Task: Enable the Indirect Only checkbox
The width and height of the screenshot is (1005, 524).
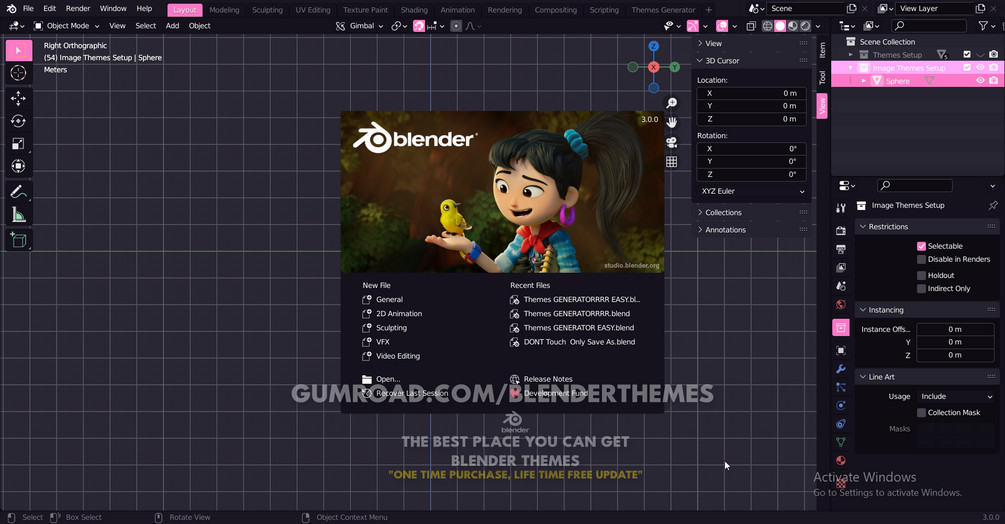Action: click(921, 289)
